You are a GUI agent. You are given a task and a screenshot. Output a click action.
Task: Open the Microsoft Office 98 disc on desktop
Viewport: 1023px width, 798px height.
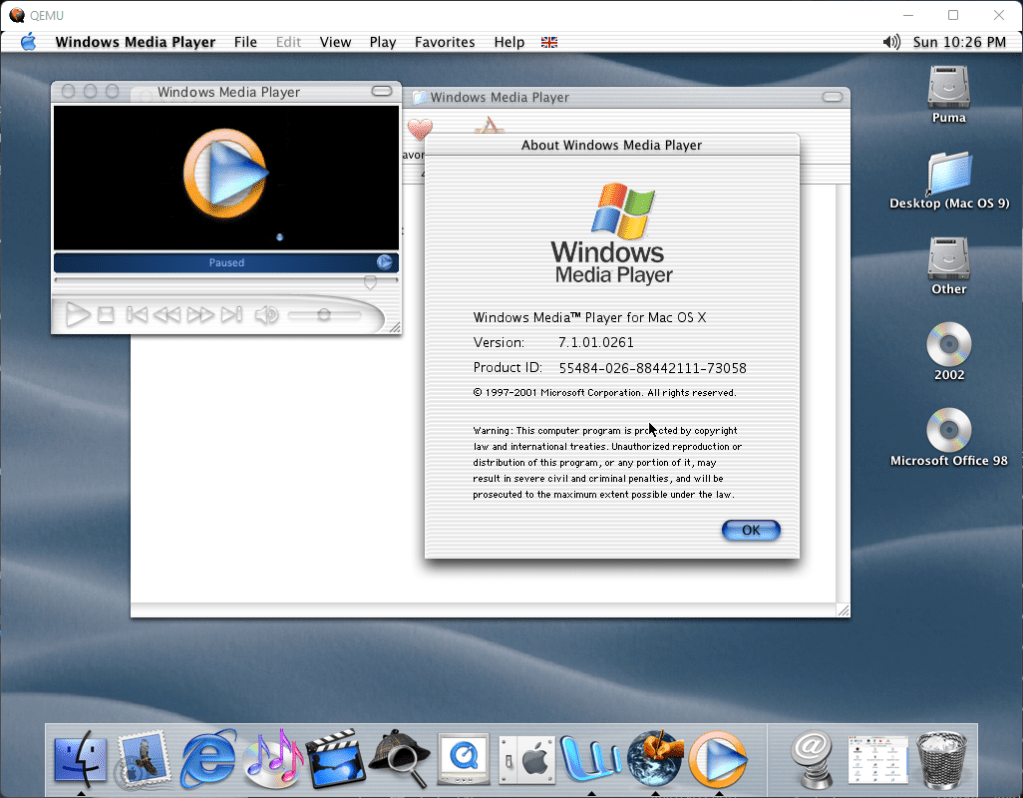(x=948, y=431)
